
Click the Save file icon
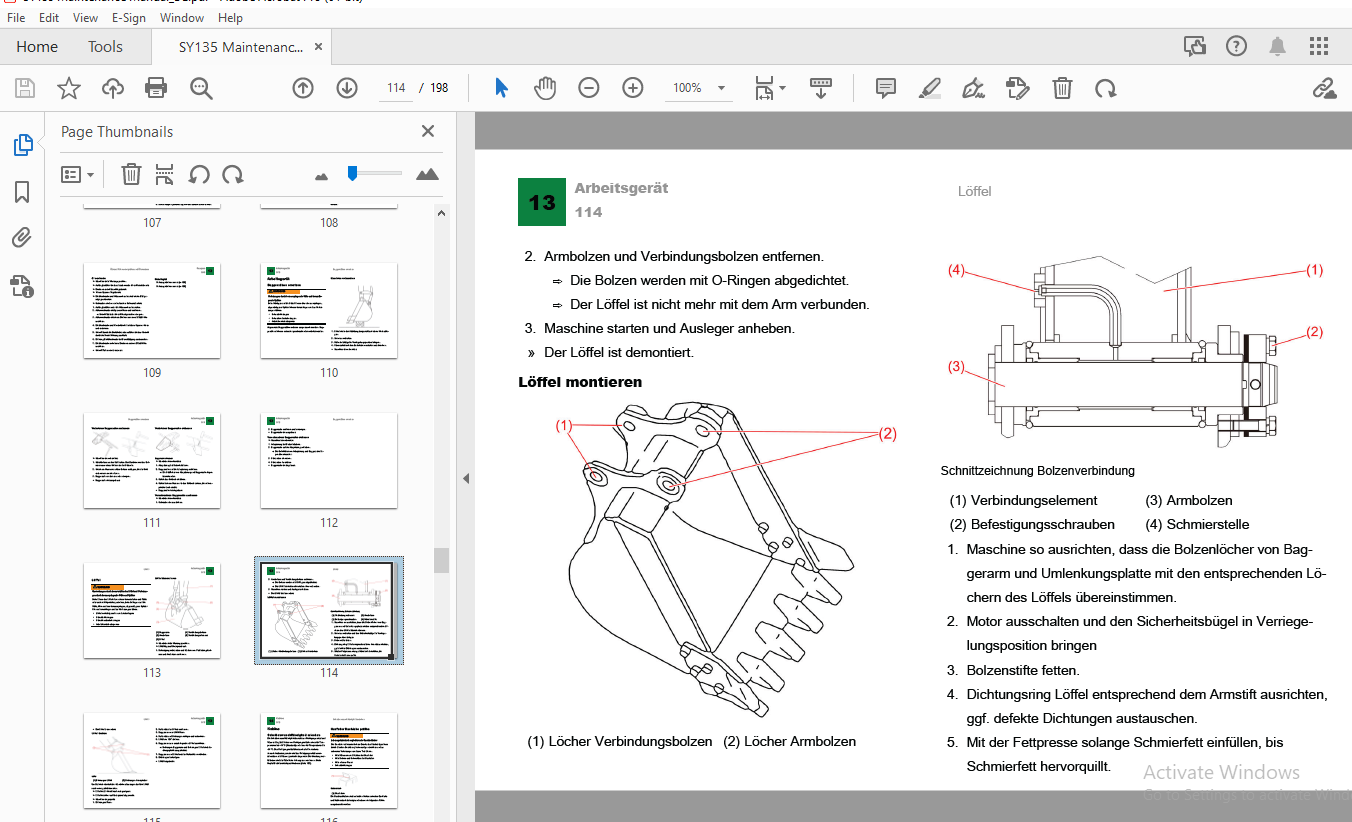click(25, 88)
